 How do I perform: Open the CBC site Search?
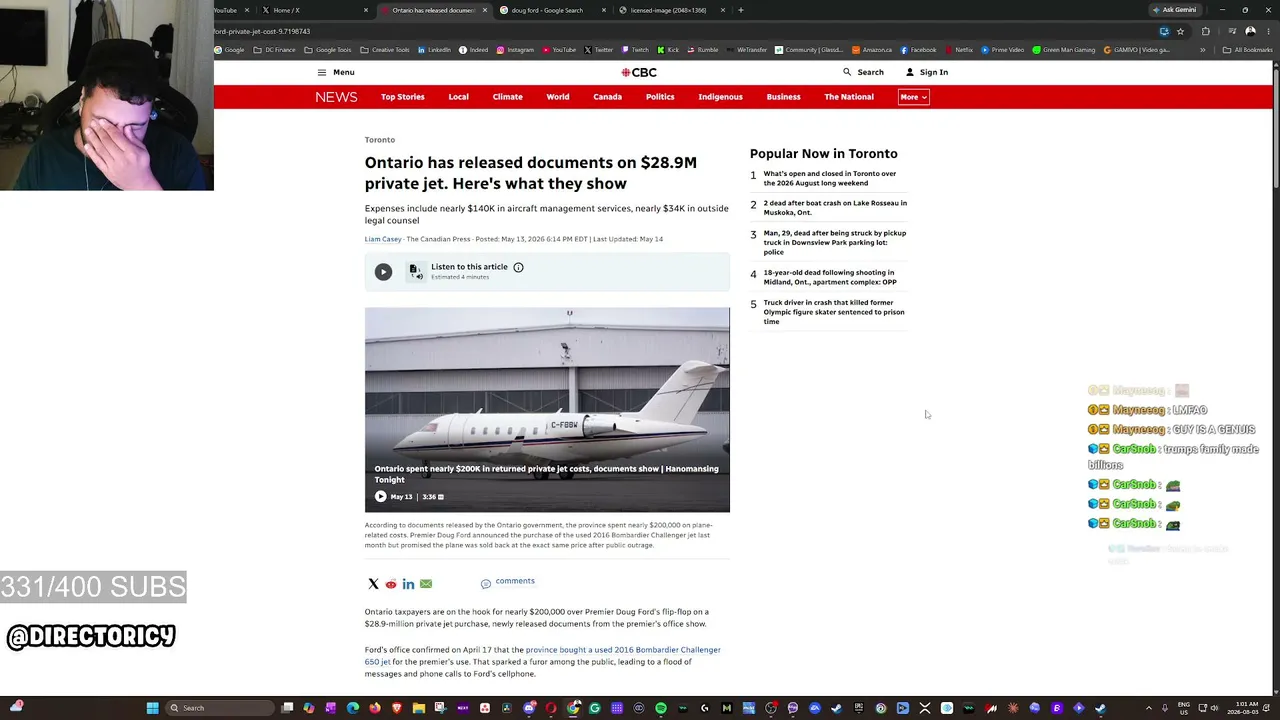coord(863,72)
